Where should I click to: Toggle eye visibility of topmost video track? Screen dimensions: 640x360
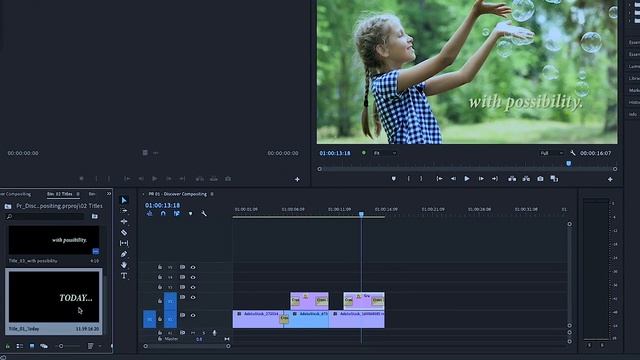tap(193, 267)
